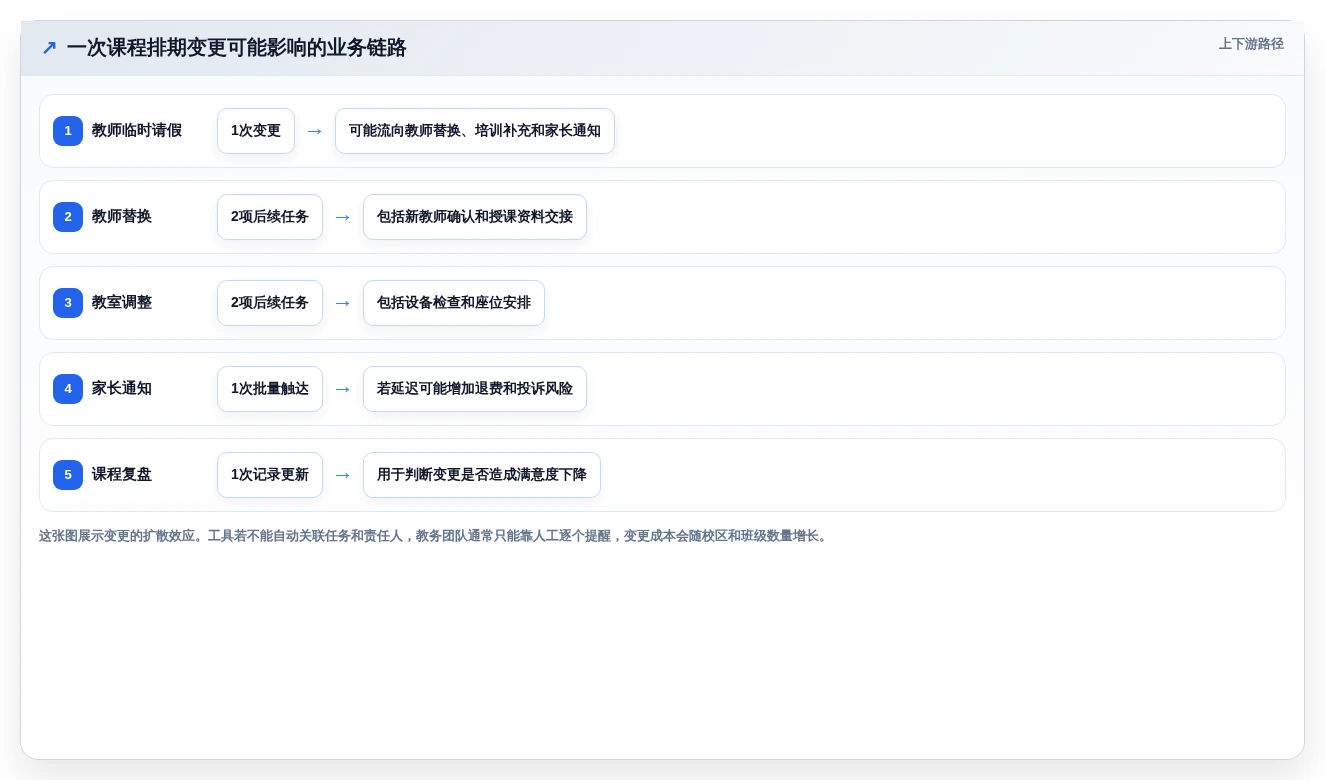Click the 1次记录更新 chip

tap(270, 475)
